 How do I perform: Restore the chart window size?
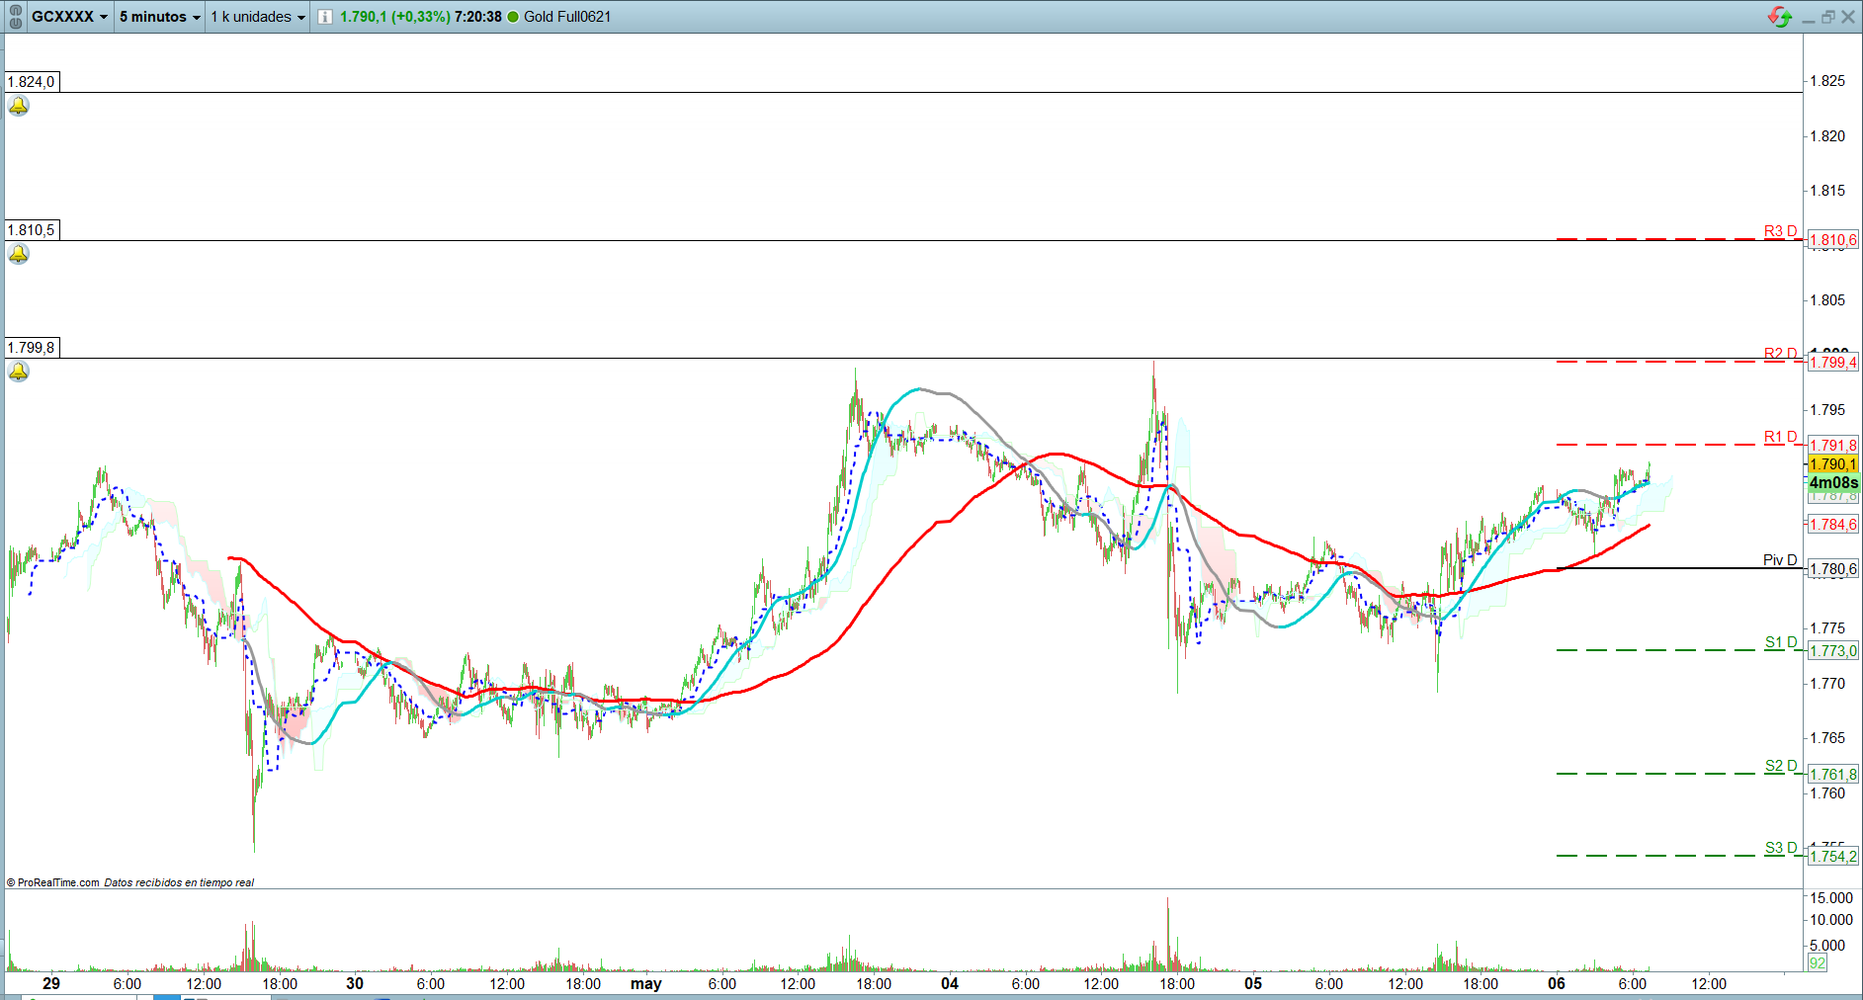1828,17
